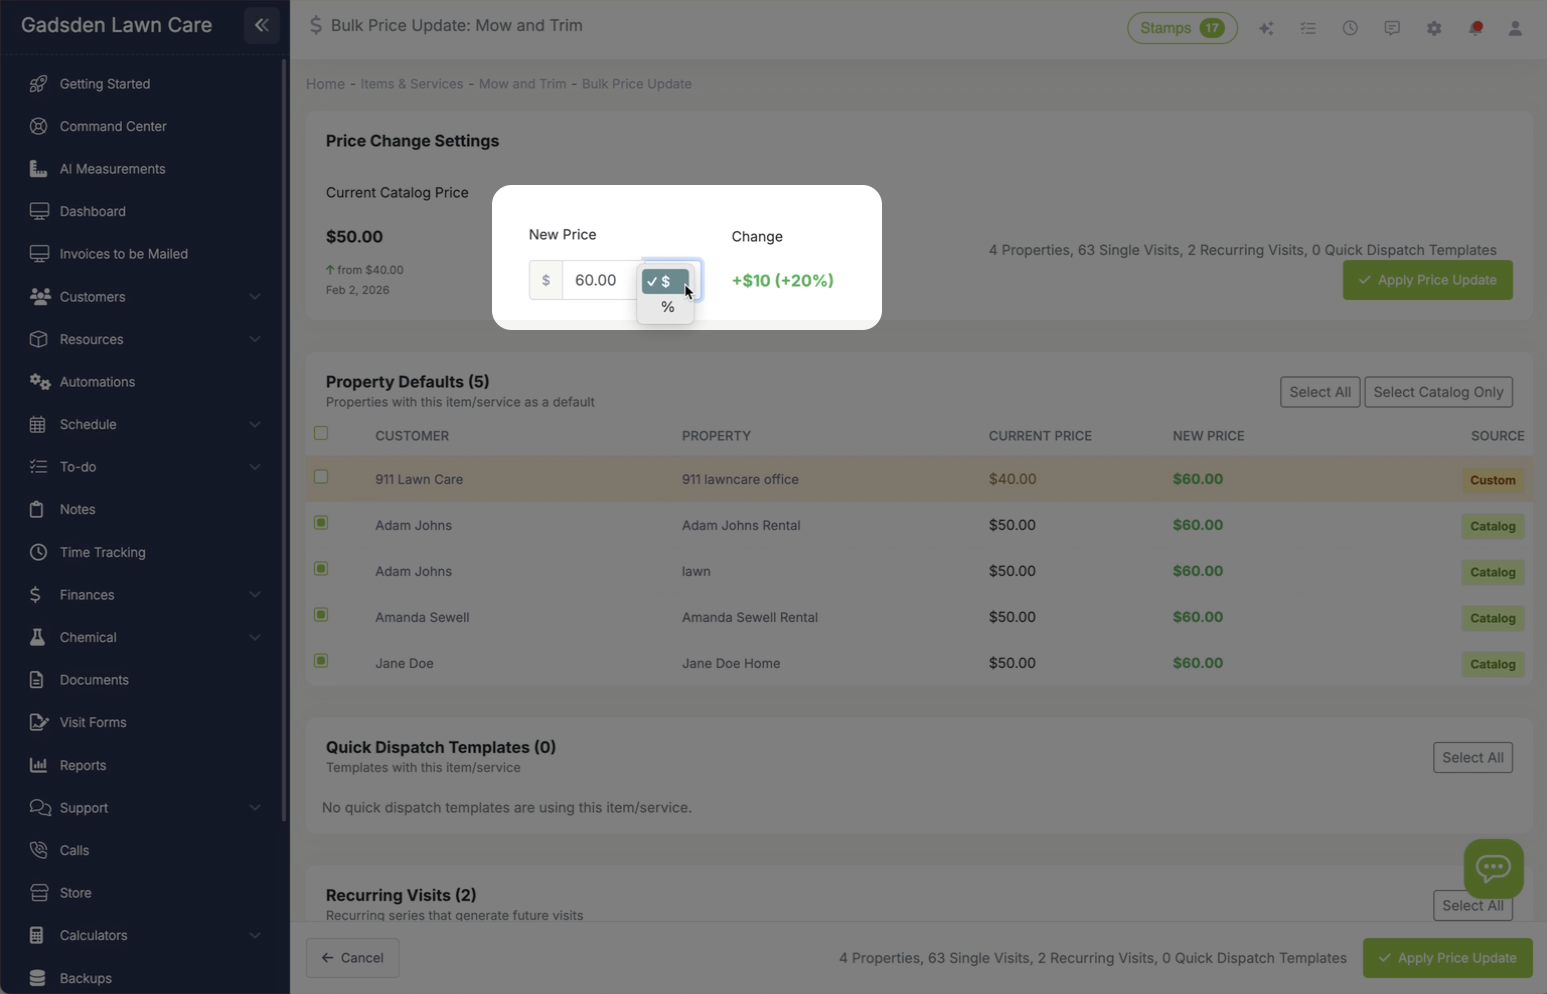Image resolution: width=1547 pixels, height=994 pixels.
Task: Uncheck the Adam Johns Rental checkbox
Action: 321,522
